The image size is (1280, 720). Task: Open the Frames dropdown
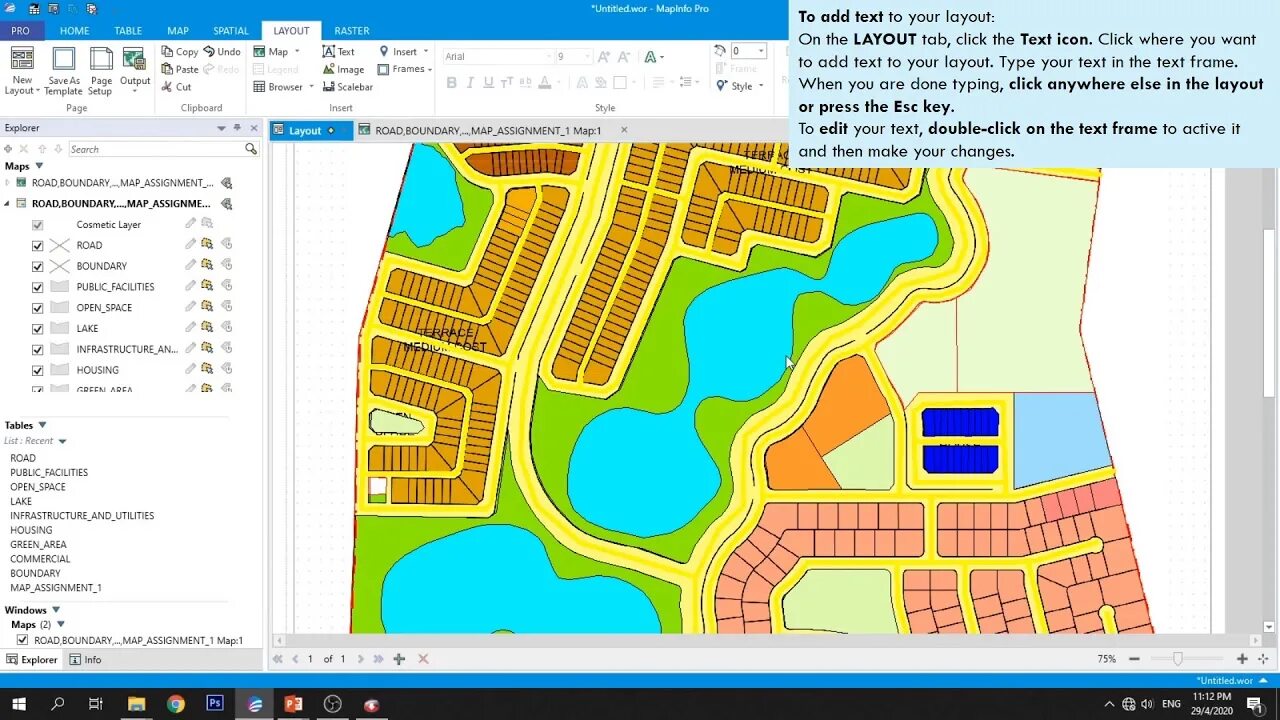coord(405,69)
